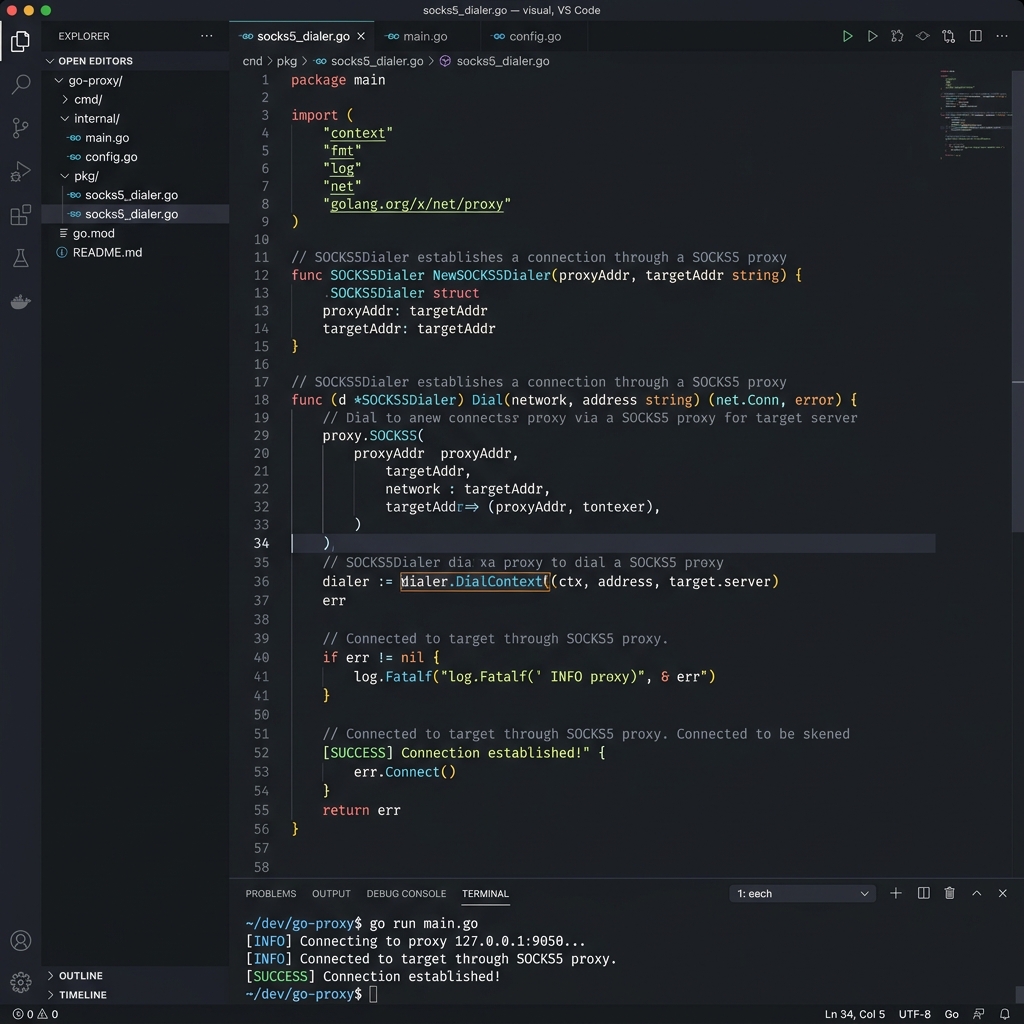This screenshot has height=1024, width=1024.
Task: Create a new terminal with plus icon
Action: [895, 893]
